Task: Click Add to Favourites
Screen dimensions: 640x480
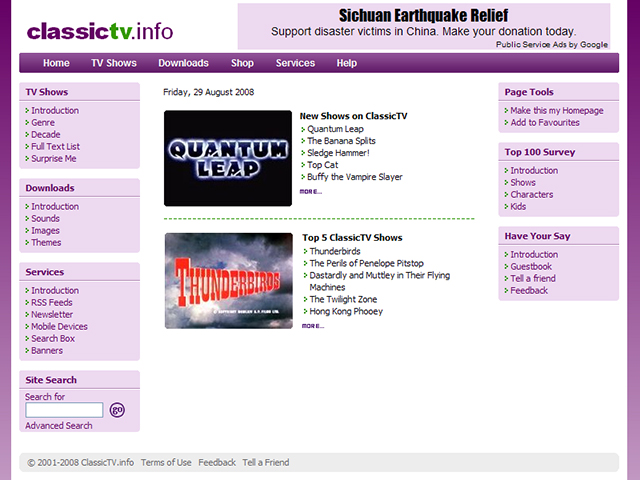Action: (x=545, y=122)
